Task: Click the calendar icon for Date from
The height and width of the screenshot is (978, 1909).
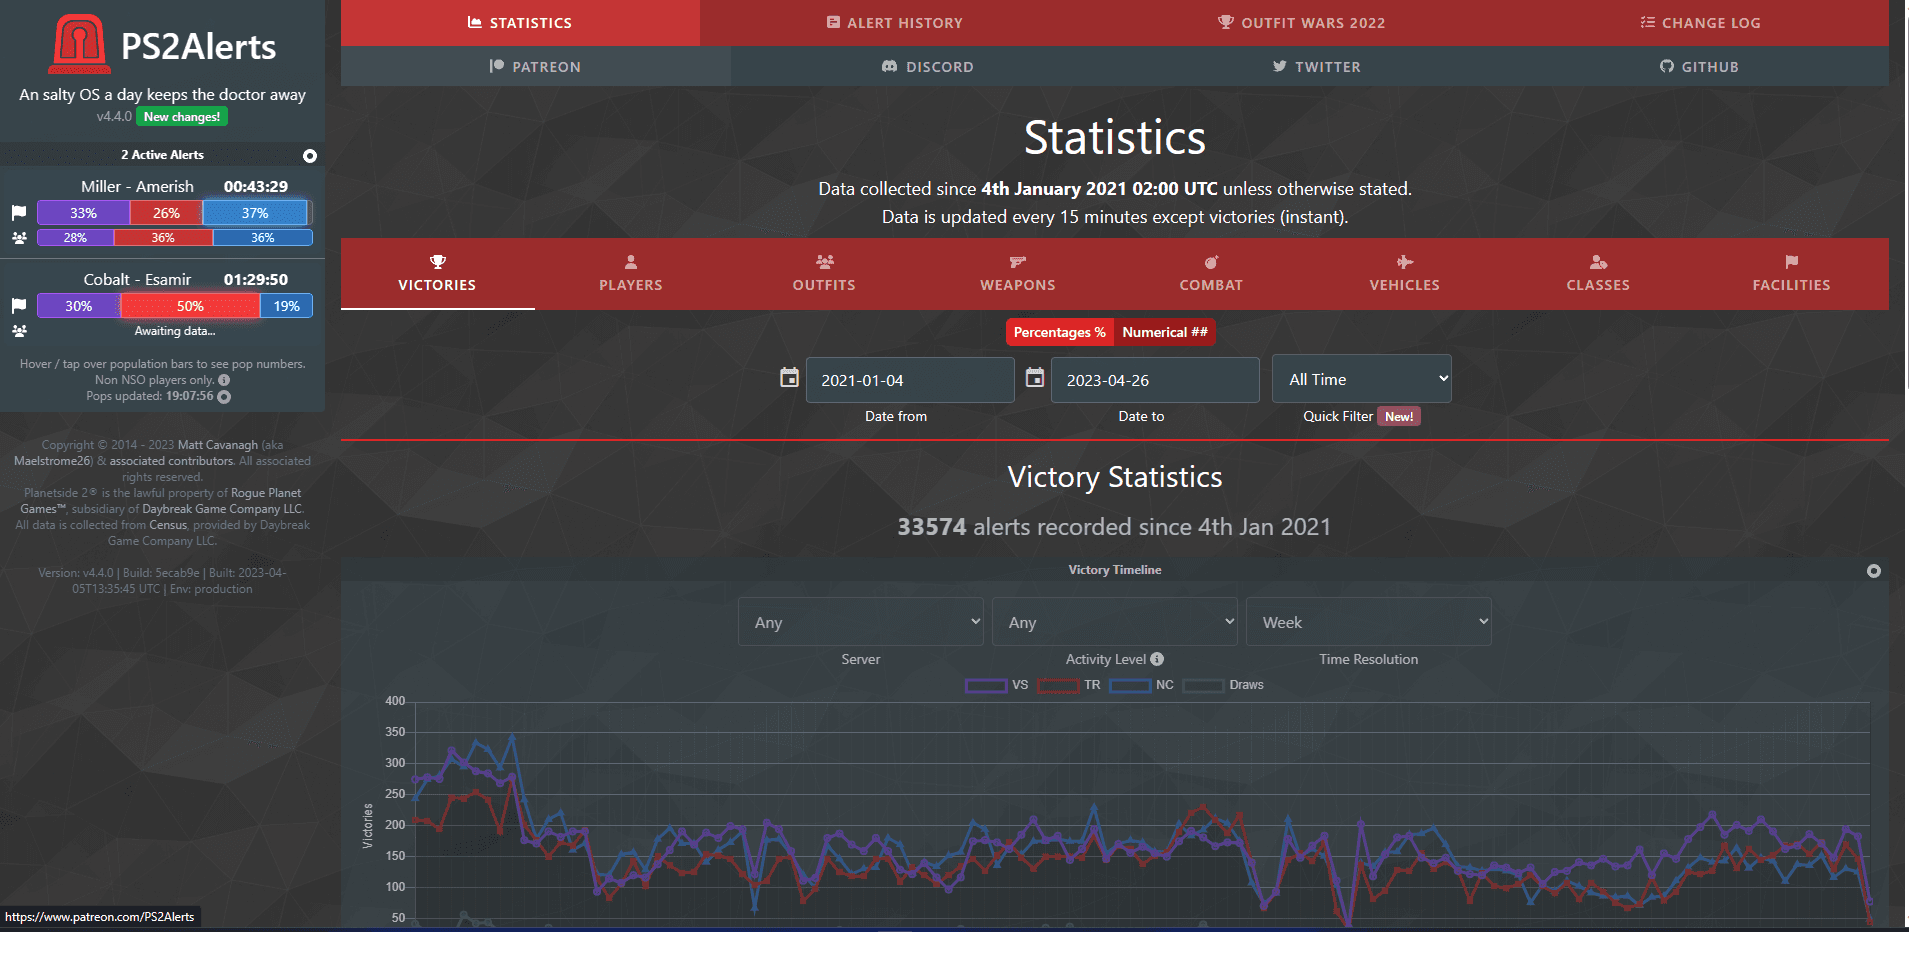Action: click(x=789, y=378)
